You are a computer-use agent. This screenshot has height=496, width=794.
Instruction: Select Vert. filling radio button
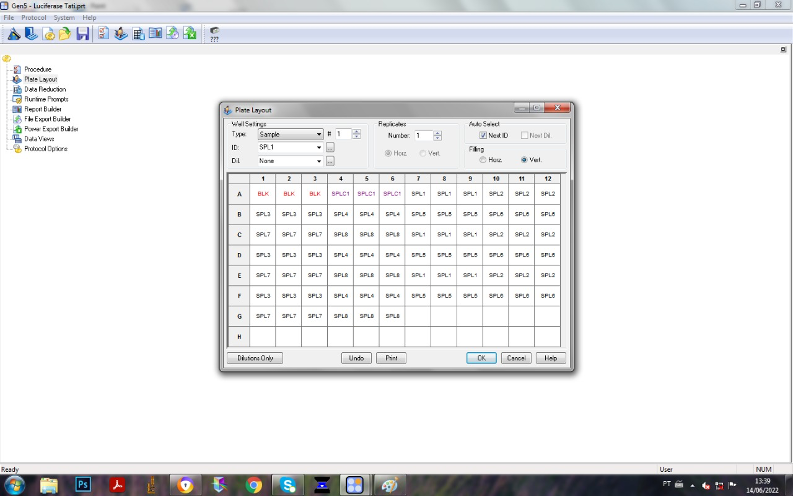[x=524, y=160]
